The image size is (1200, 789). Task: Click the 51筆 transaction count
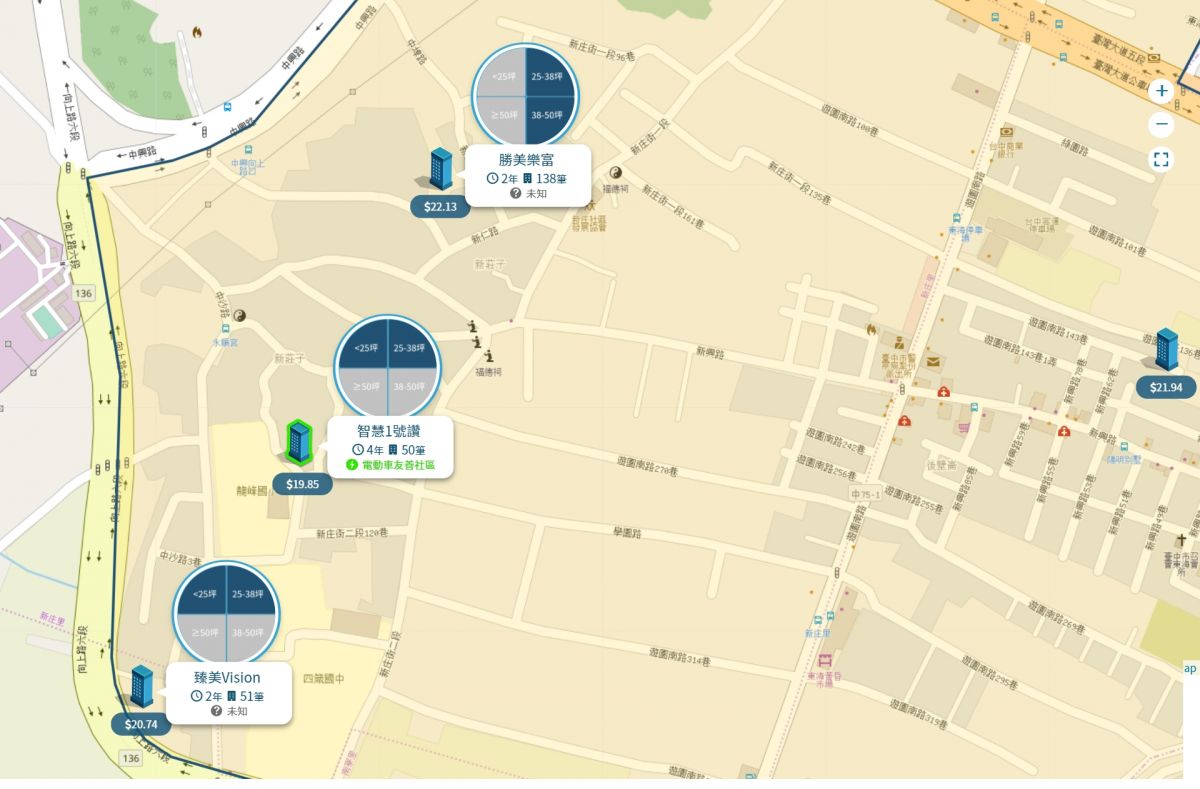pyautogui.click(x=251, y=696)
